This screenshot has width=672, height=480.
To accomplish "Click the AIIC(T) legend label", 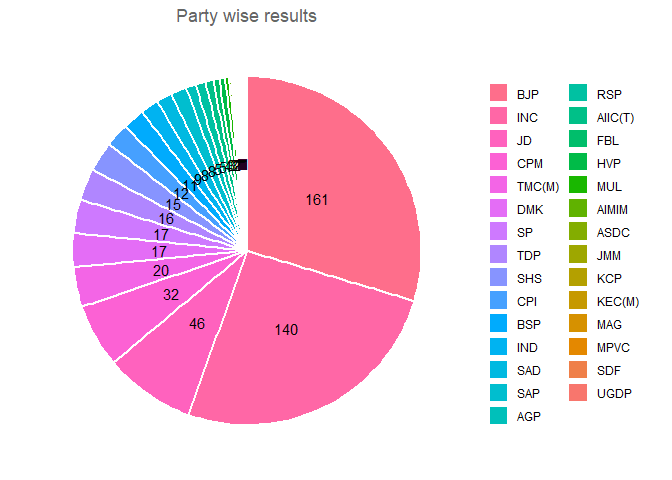I will point(617,117).
